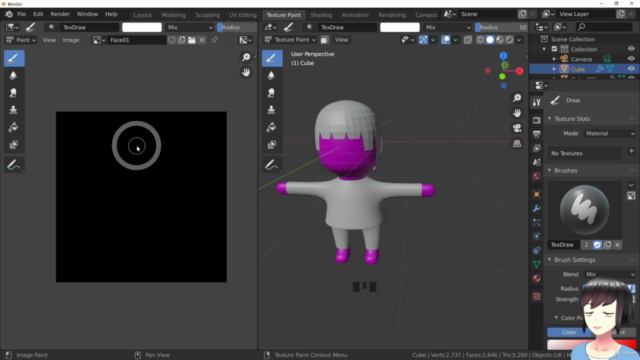Open the Modifiers wrench properties tab
Image resolution: width=640 pixels, height=360 pixels.
(537, 209)
